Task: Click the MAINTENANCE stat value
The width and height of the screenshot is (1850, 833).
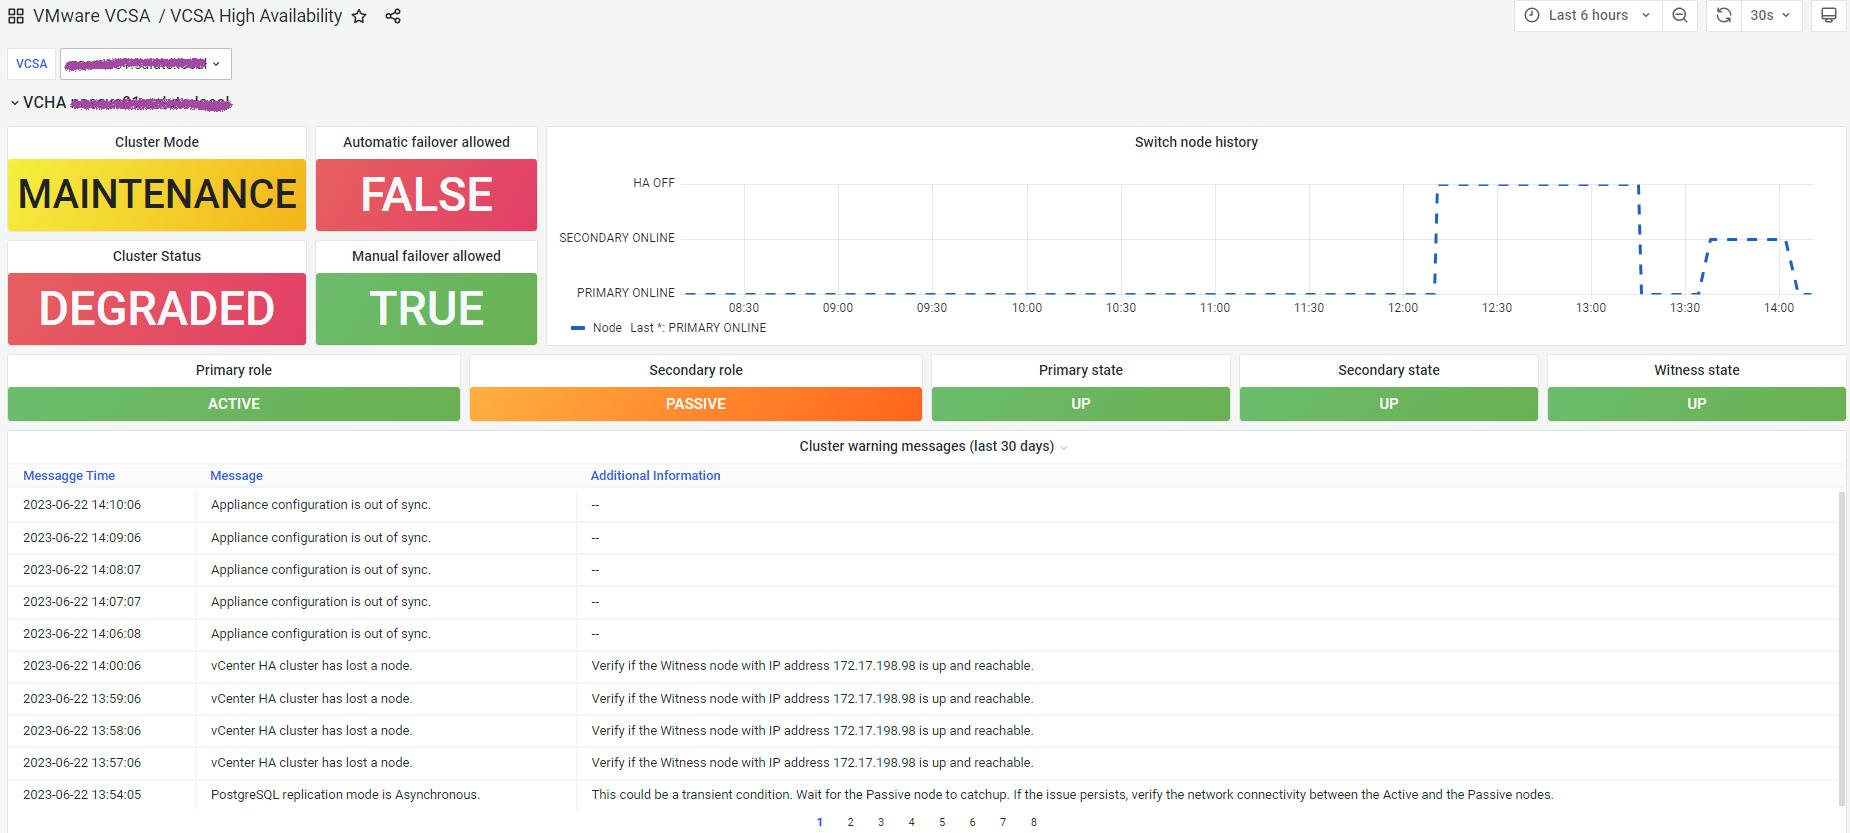Action: coord(157,195)
